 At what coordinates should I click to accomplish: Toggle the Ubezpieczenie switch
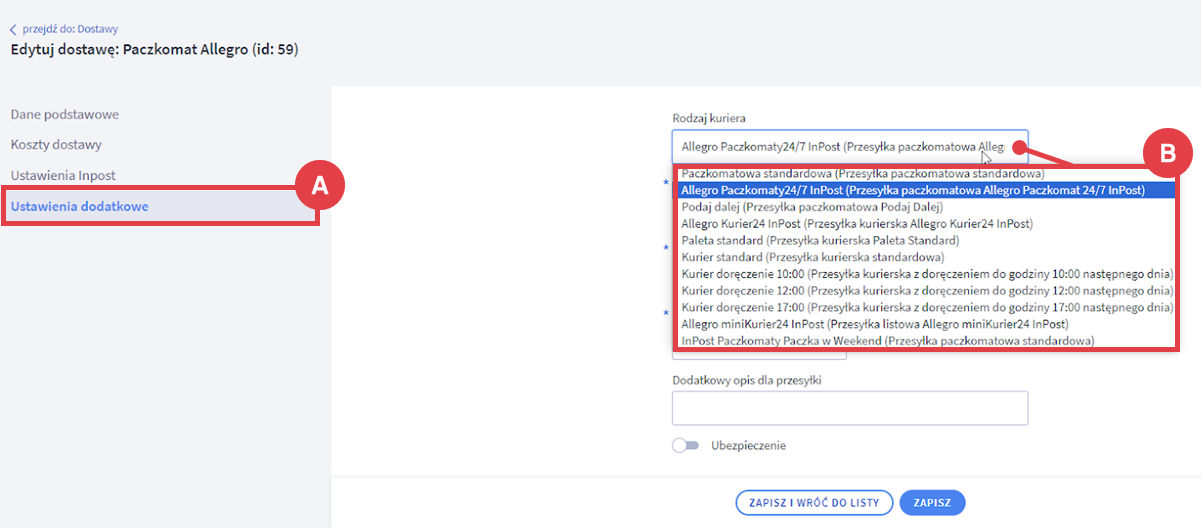pos(685,445)
